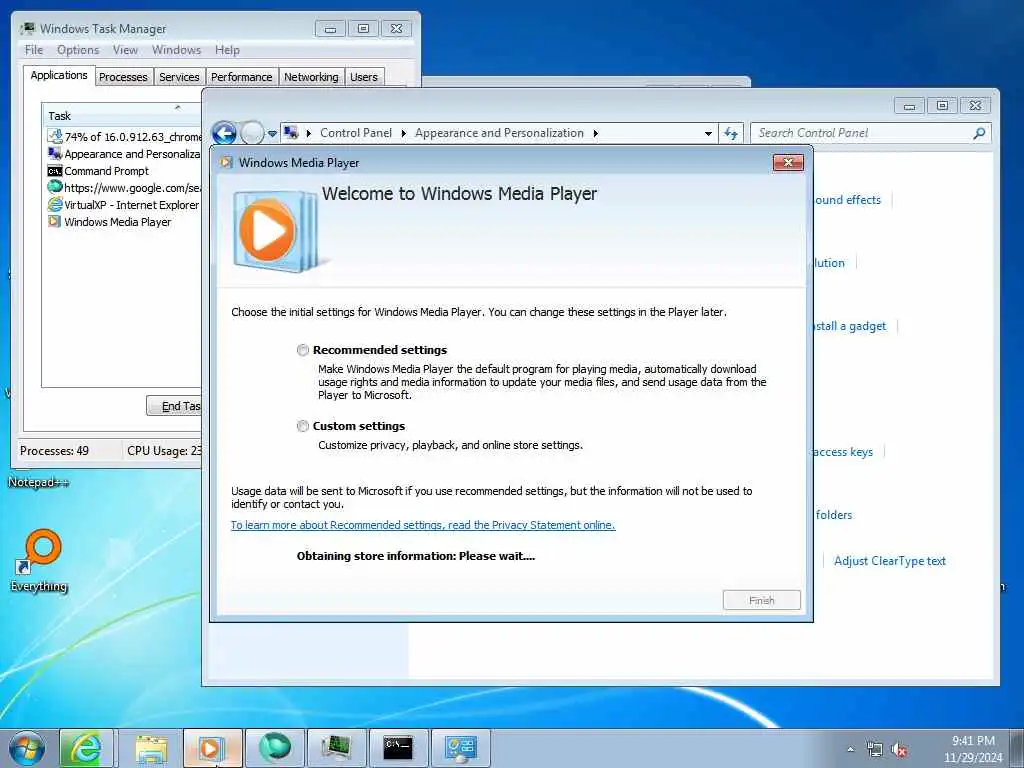Open the Start menu orb

(x=27, y=748)
